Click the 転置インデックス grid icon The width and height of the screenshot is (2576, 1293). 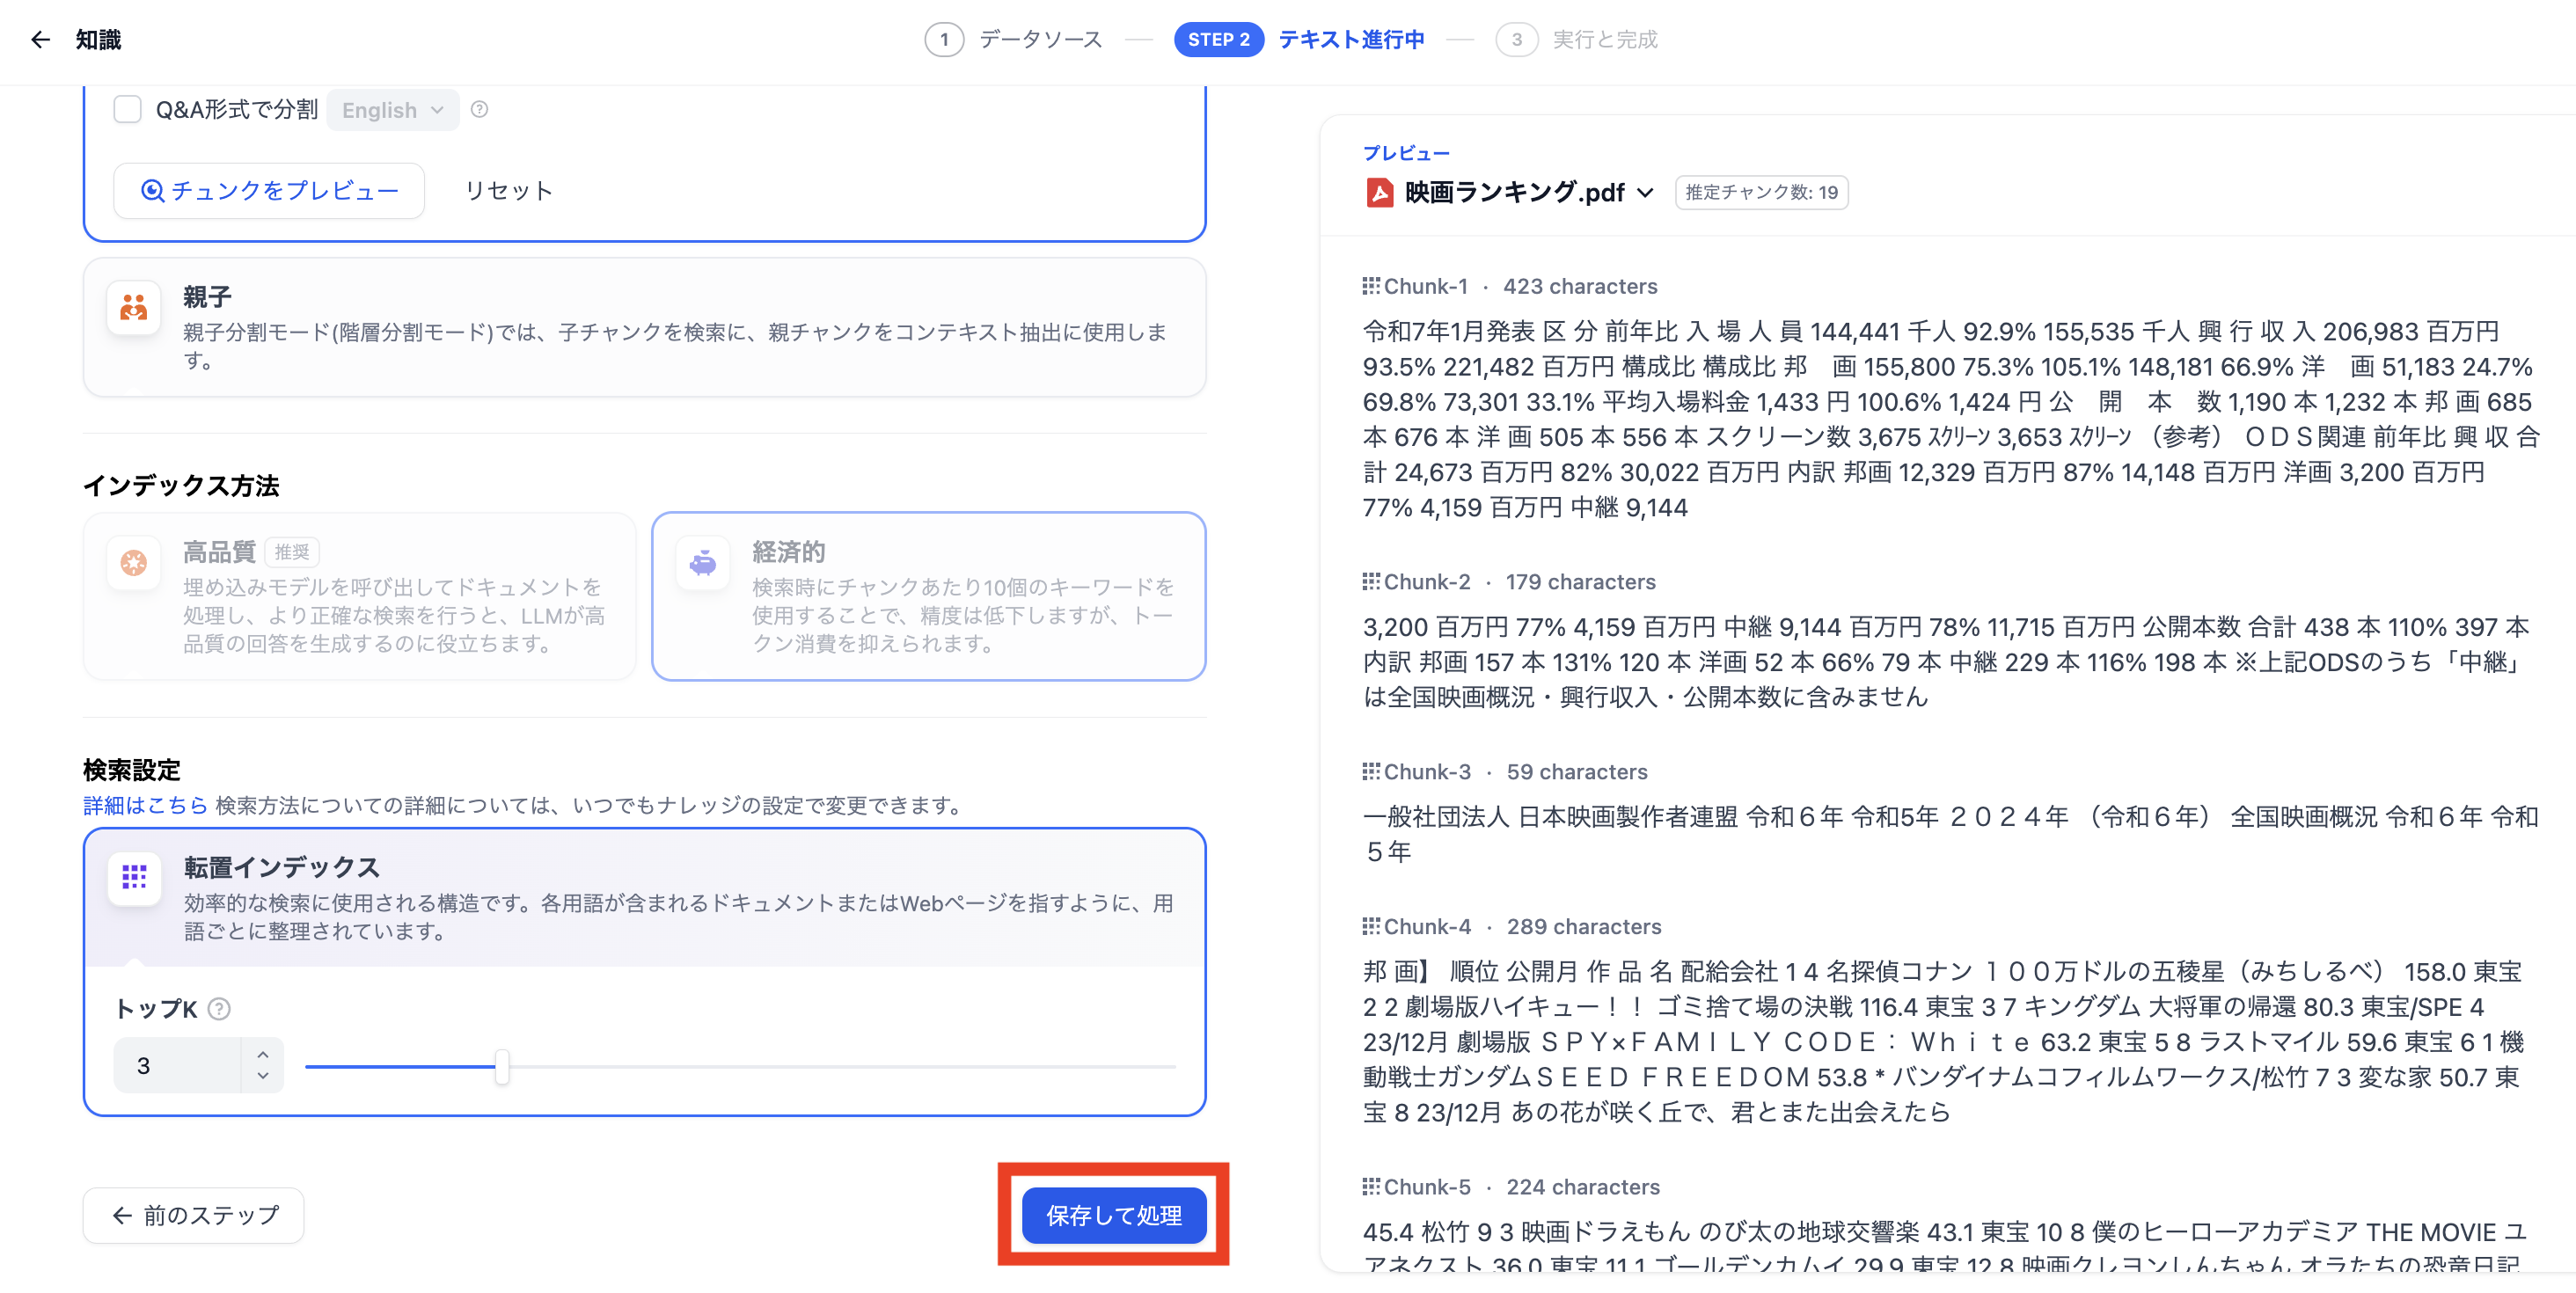(x=133, y=879)
